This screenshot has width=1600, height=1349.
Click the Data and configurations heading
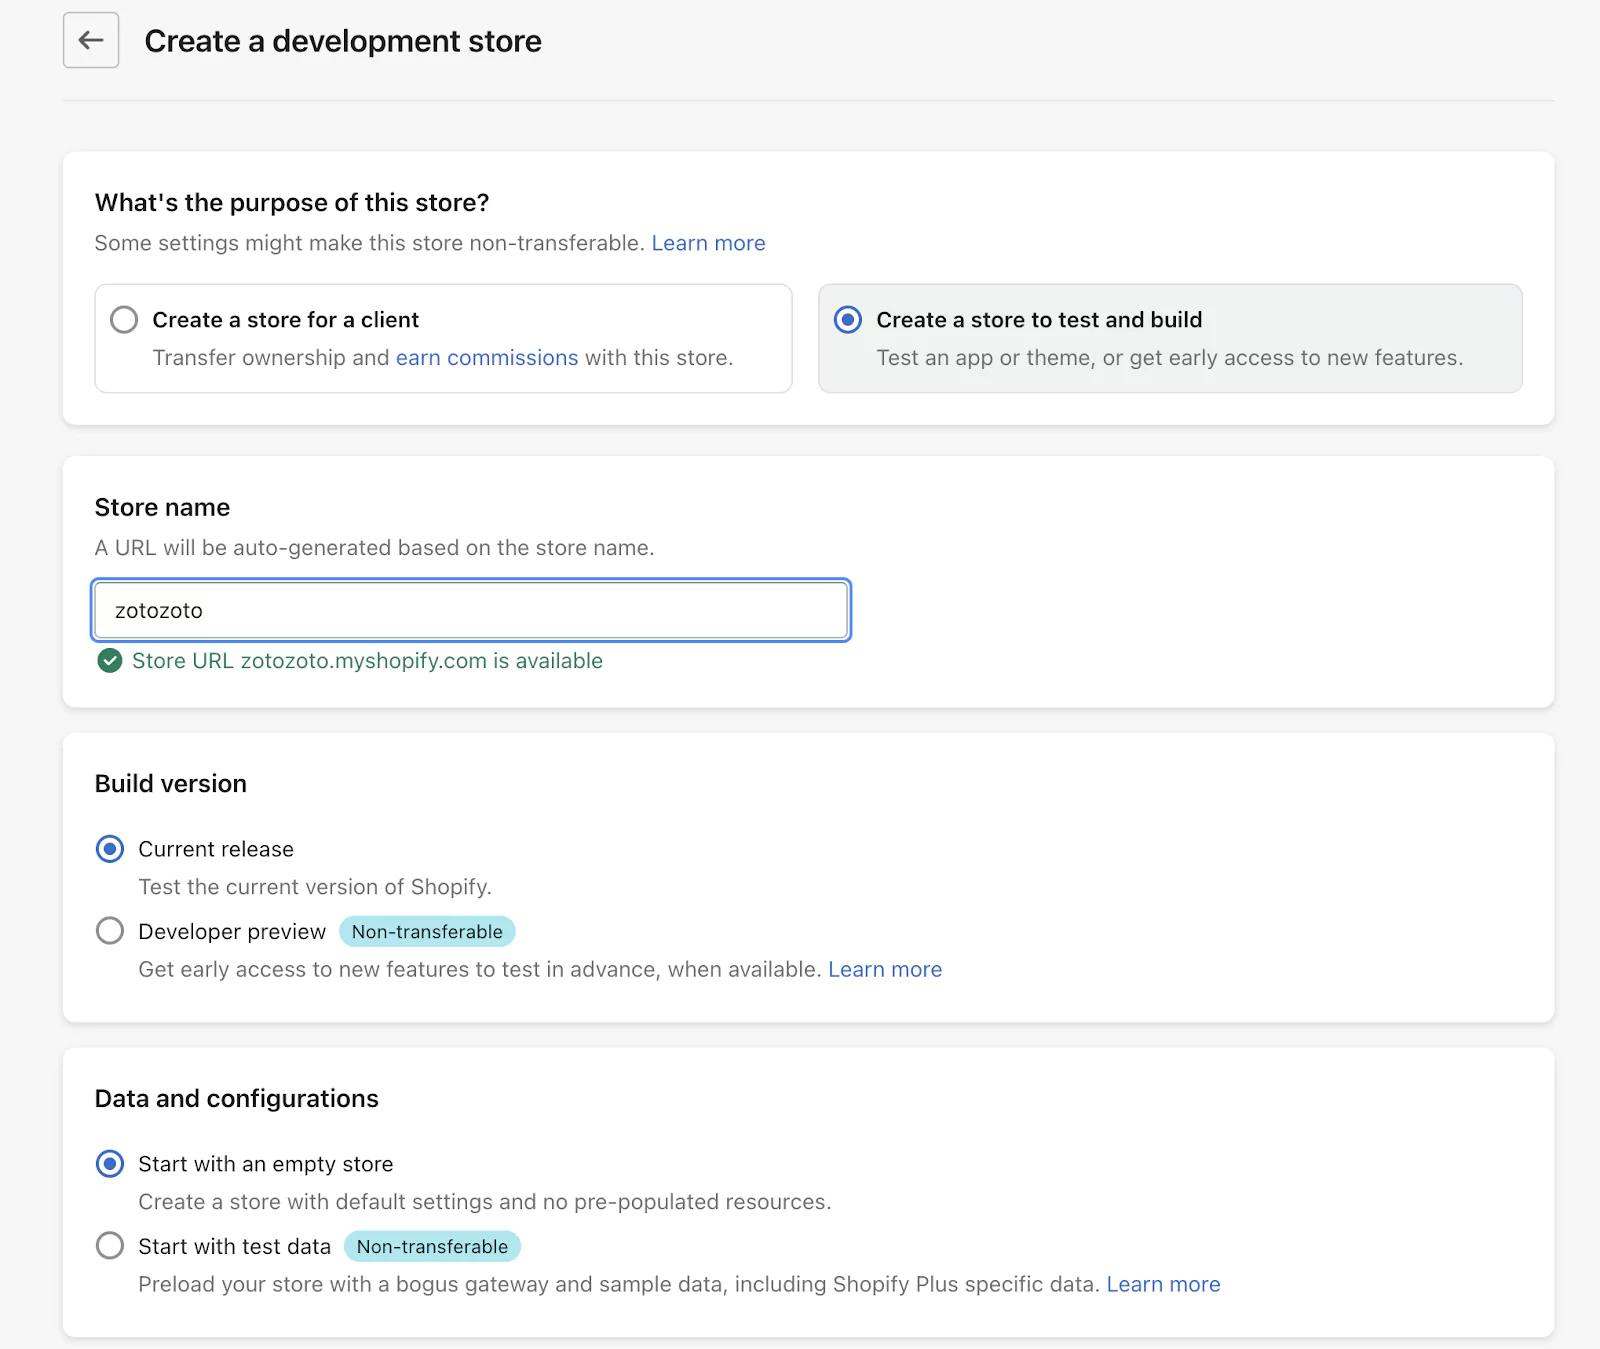pos(237,1098)
